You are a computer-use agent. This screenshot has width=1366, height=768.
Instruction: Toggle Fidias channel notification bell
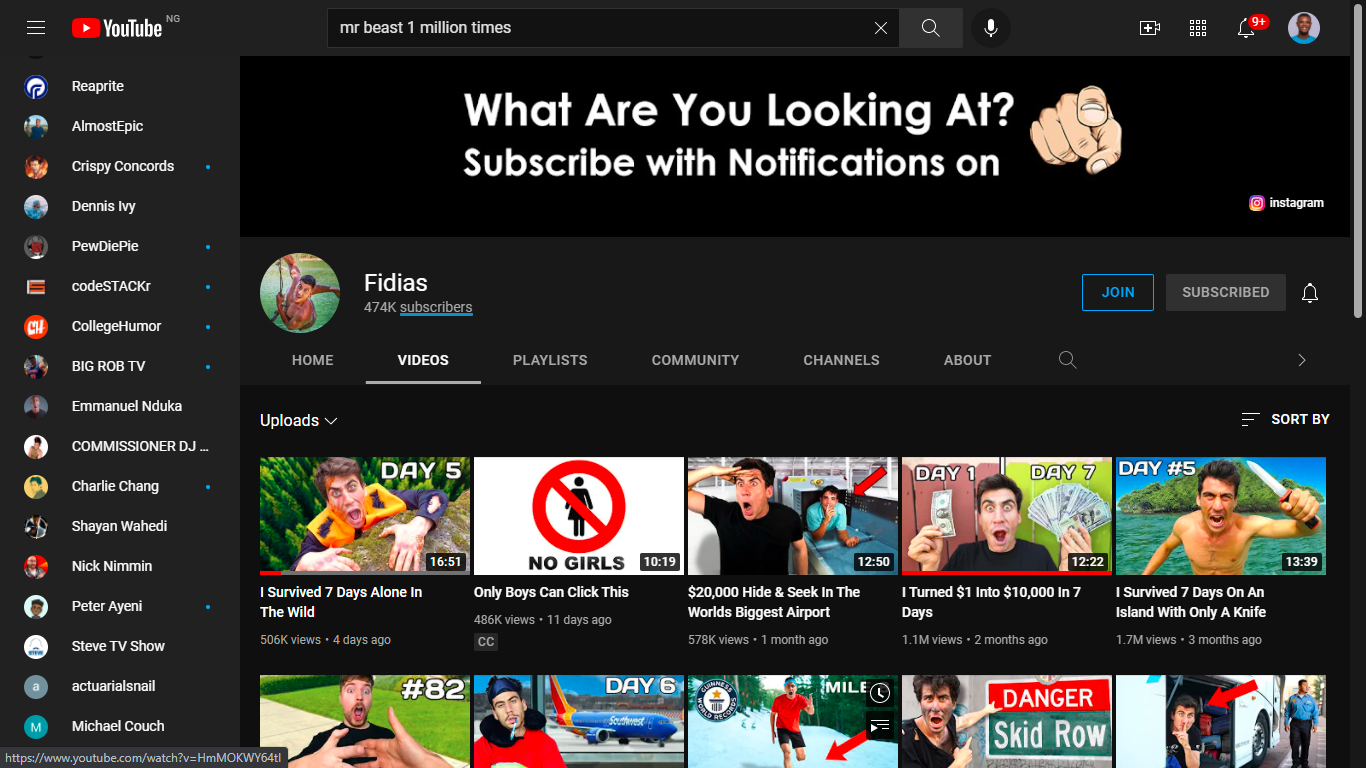(x=1310, y=293)
